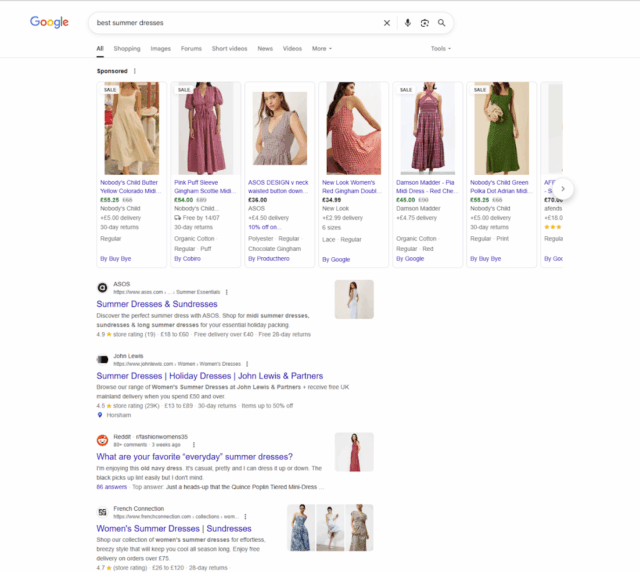Click By Google under the Damson Madder ad
640x573 pixels.
(x=410, y=259)
